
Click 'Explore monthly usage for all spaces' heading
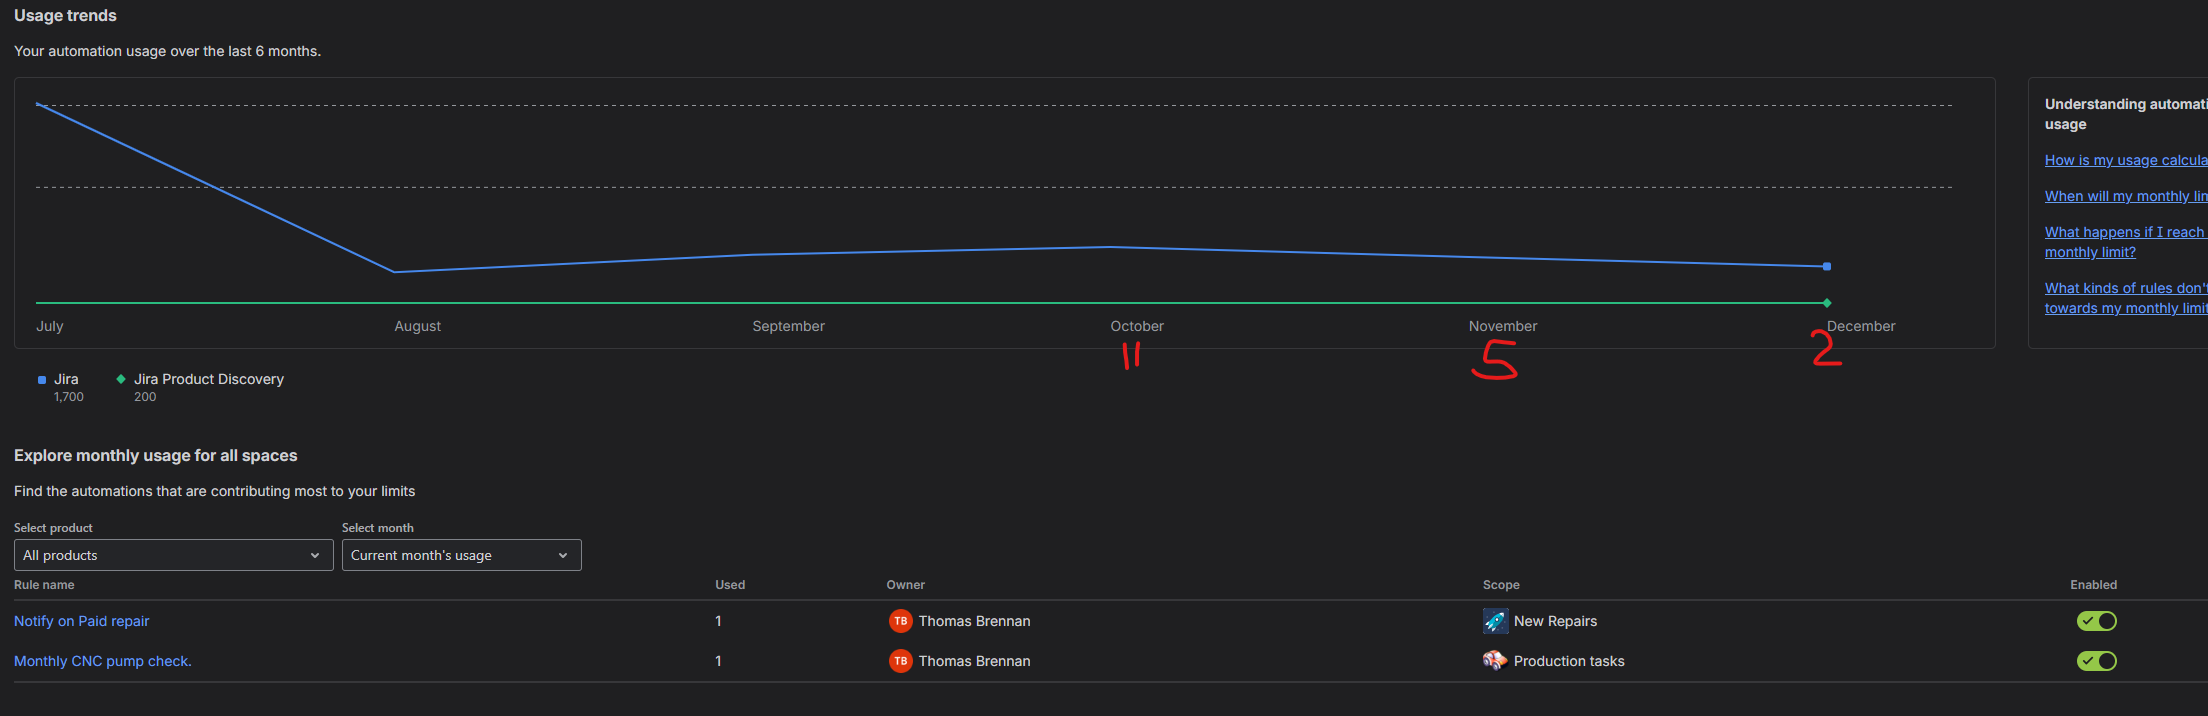tap(156, 455)
